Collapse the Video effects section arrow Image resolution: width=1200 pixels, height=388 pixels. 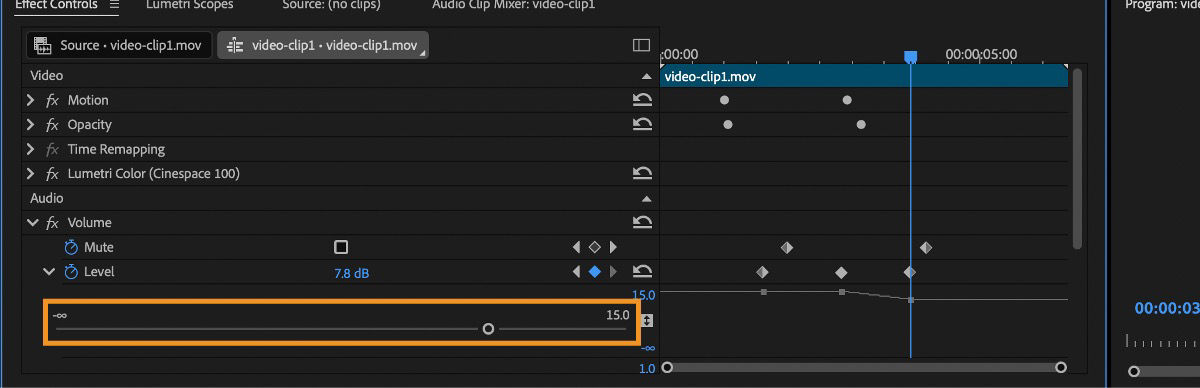(646, 76)
